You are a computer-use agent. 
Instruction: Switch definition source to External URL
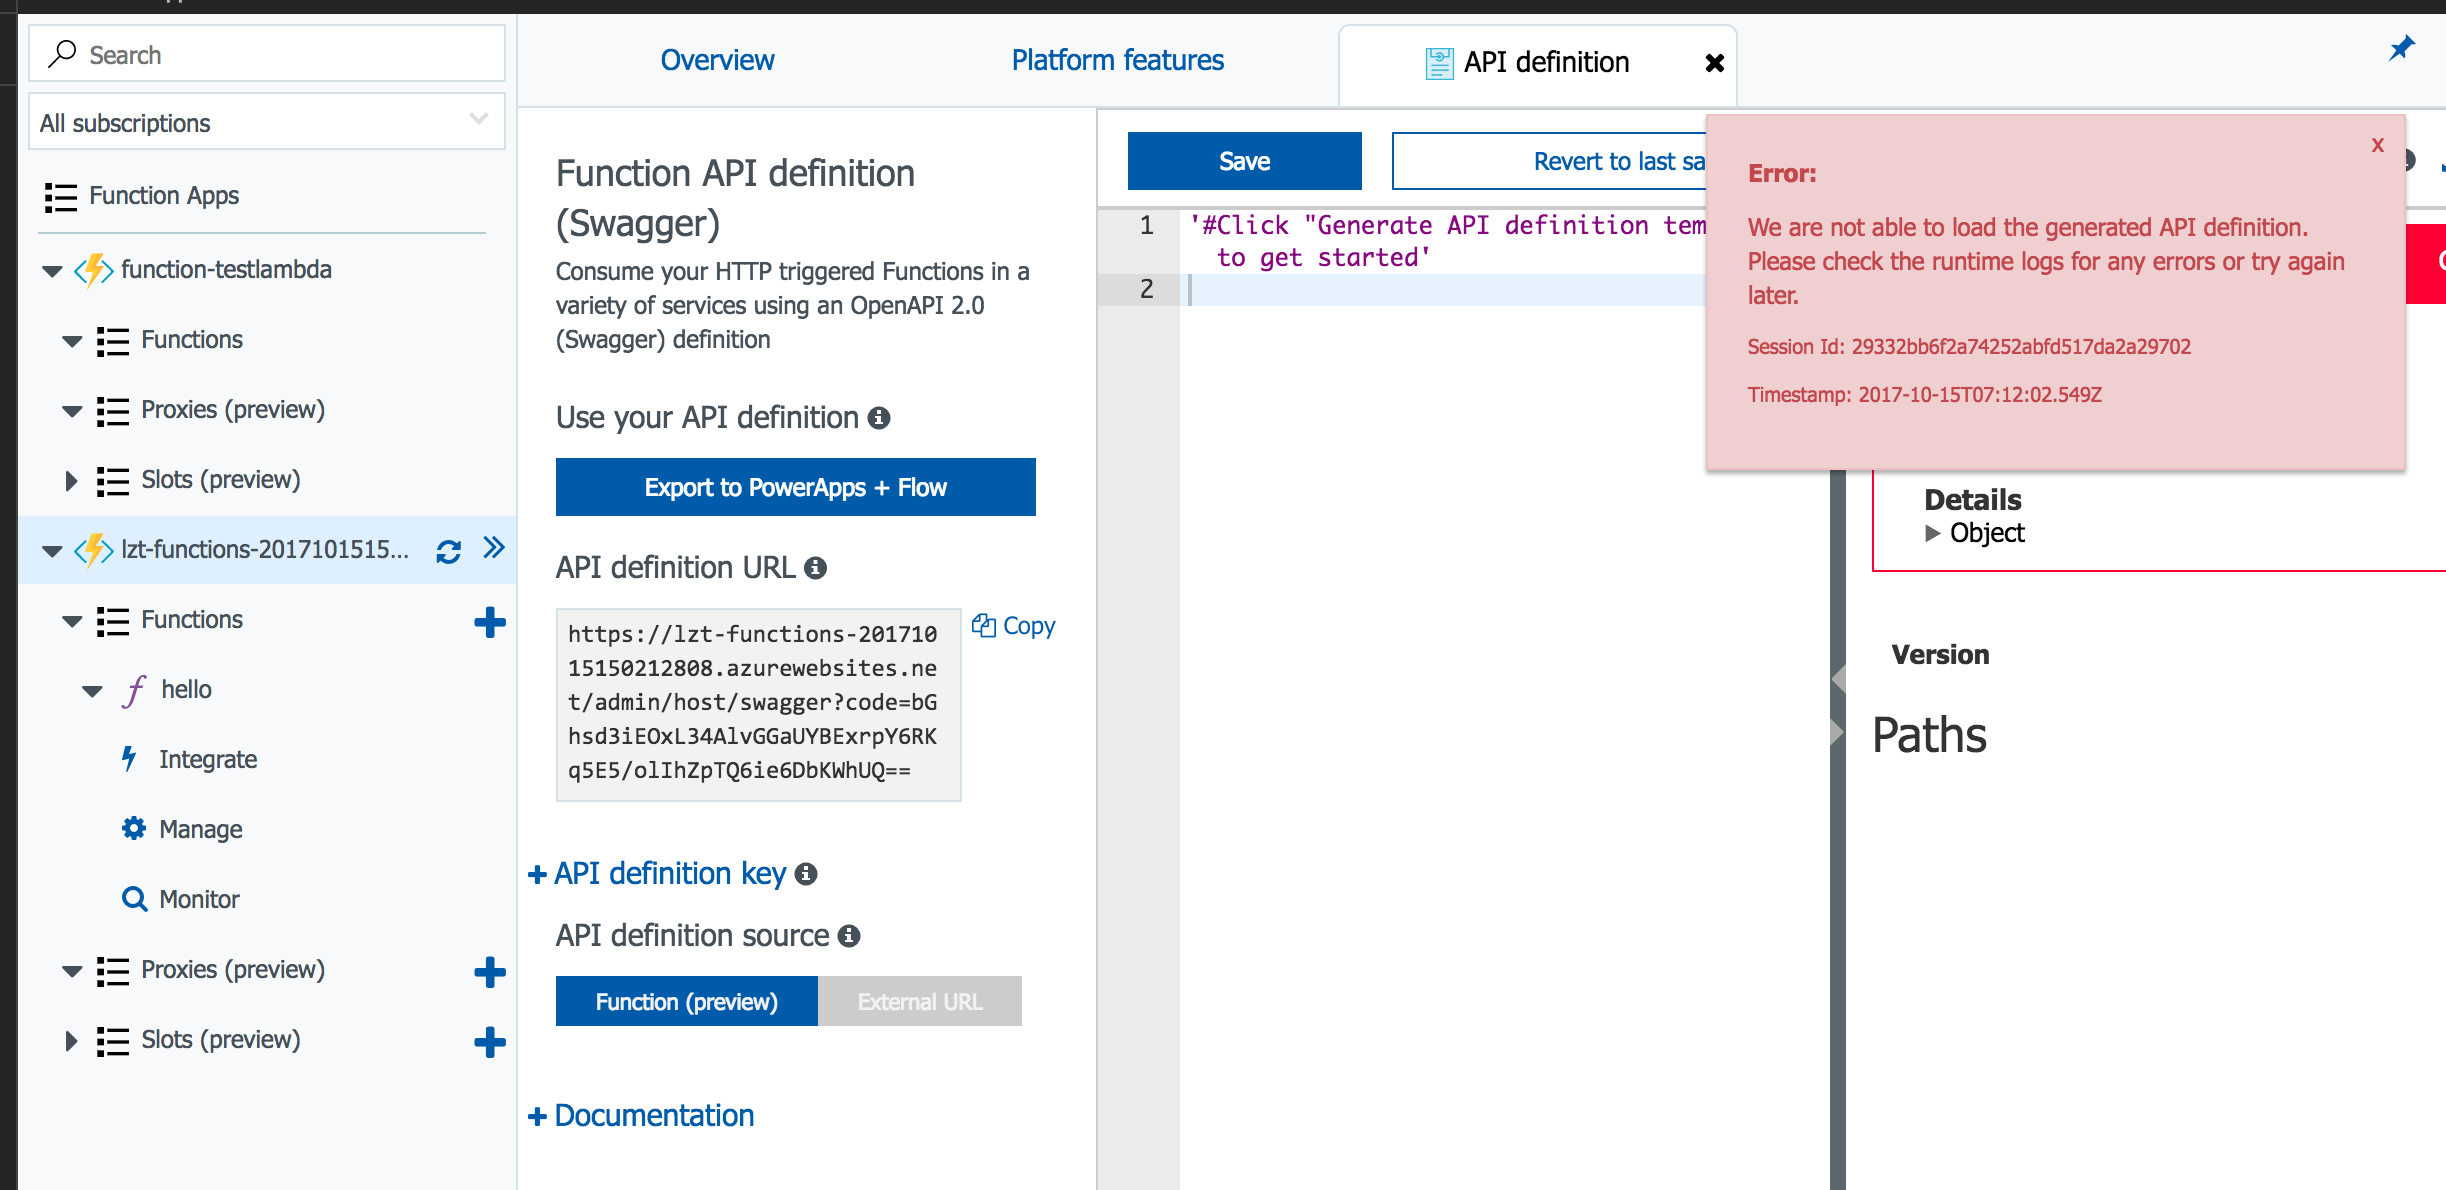coord(918,1001)
